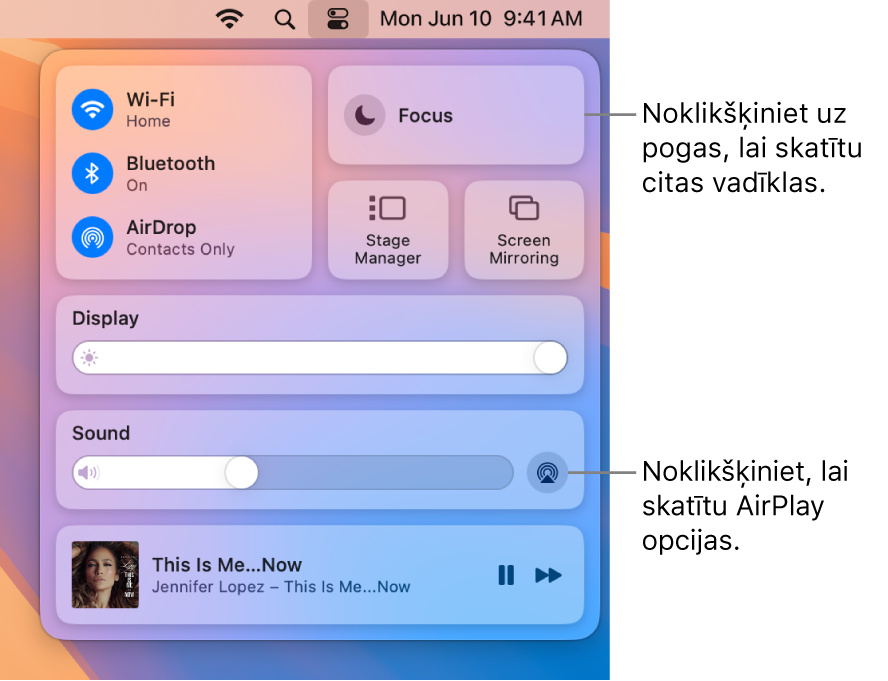Toggle Focus moon icon
The height and width of the screenshot is (681, 888).
click(365, 115)
